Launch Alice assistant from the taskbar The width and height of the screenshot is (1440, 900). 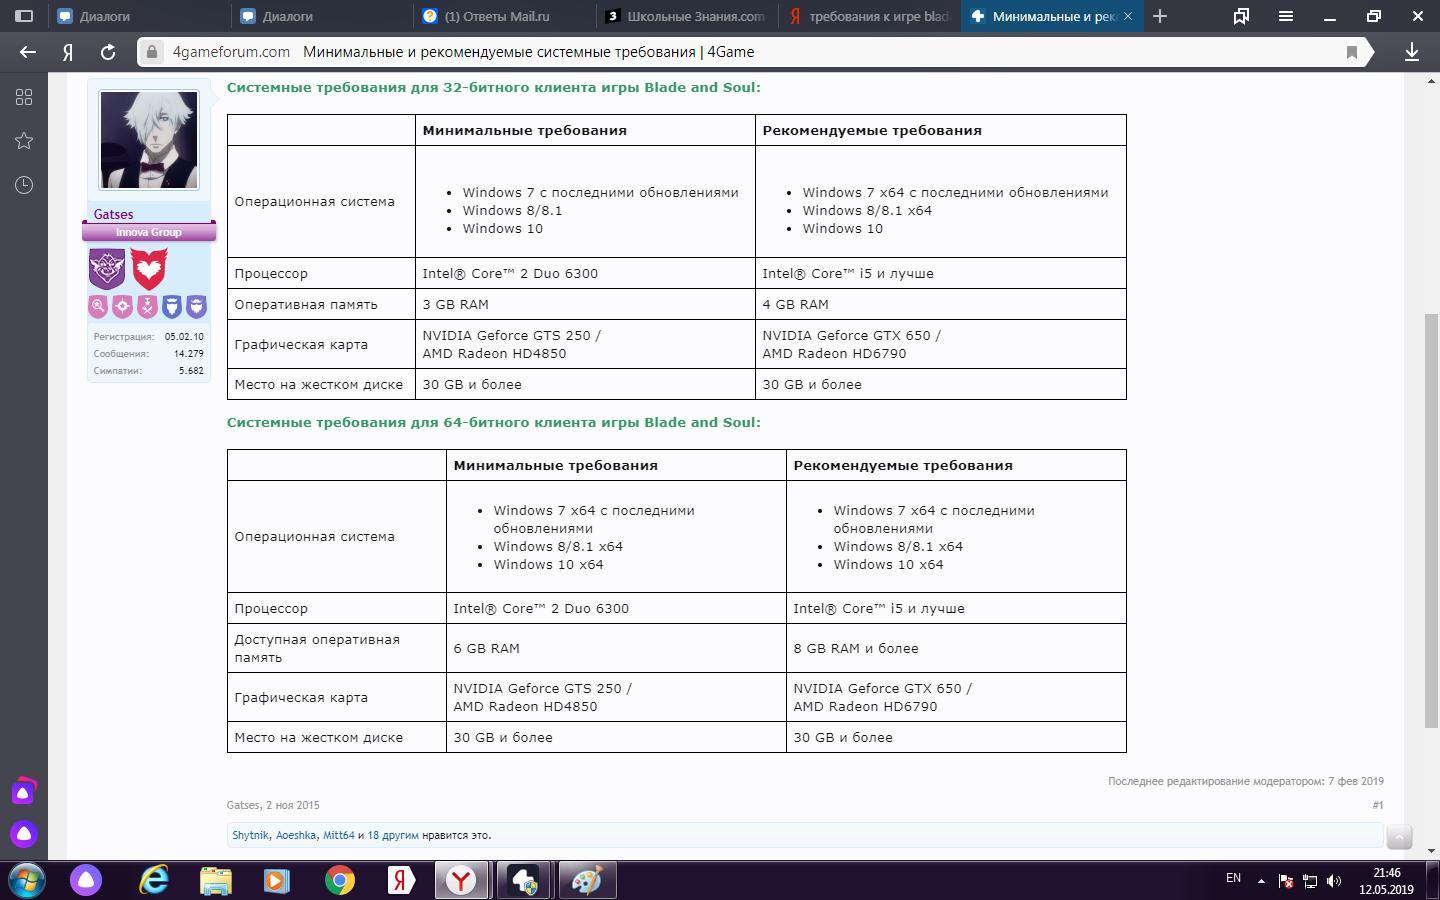point(86,880)
